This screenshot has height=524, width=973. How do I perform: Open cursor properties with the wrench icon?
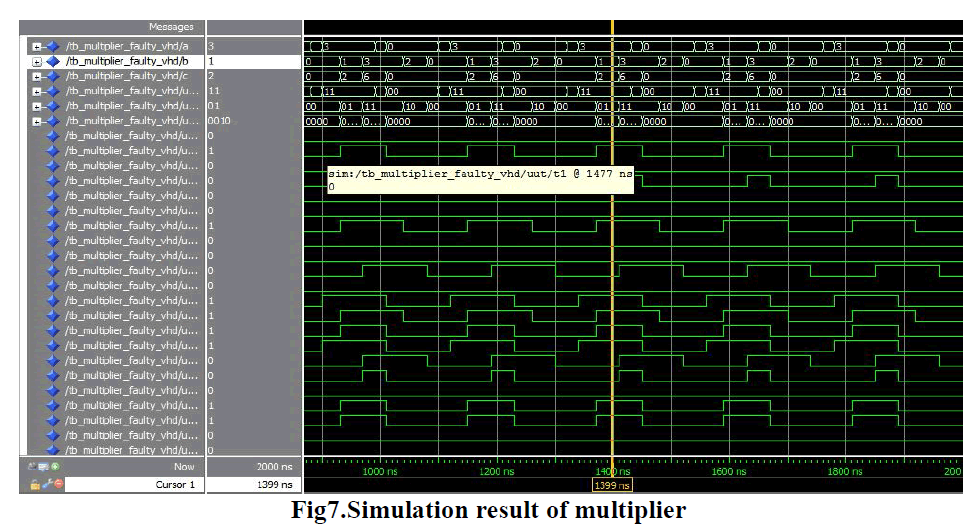click(46, 484)
